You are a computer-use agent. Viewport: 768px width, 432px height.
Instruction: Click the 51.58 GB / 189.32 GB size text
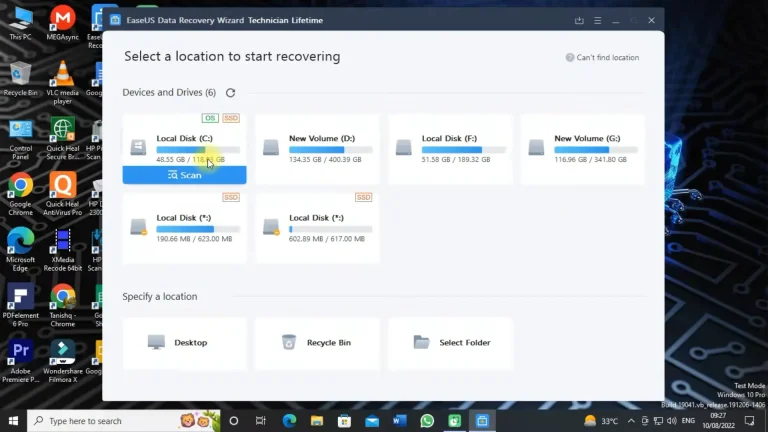[x=456, y=160]
